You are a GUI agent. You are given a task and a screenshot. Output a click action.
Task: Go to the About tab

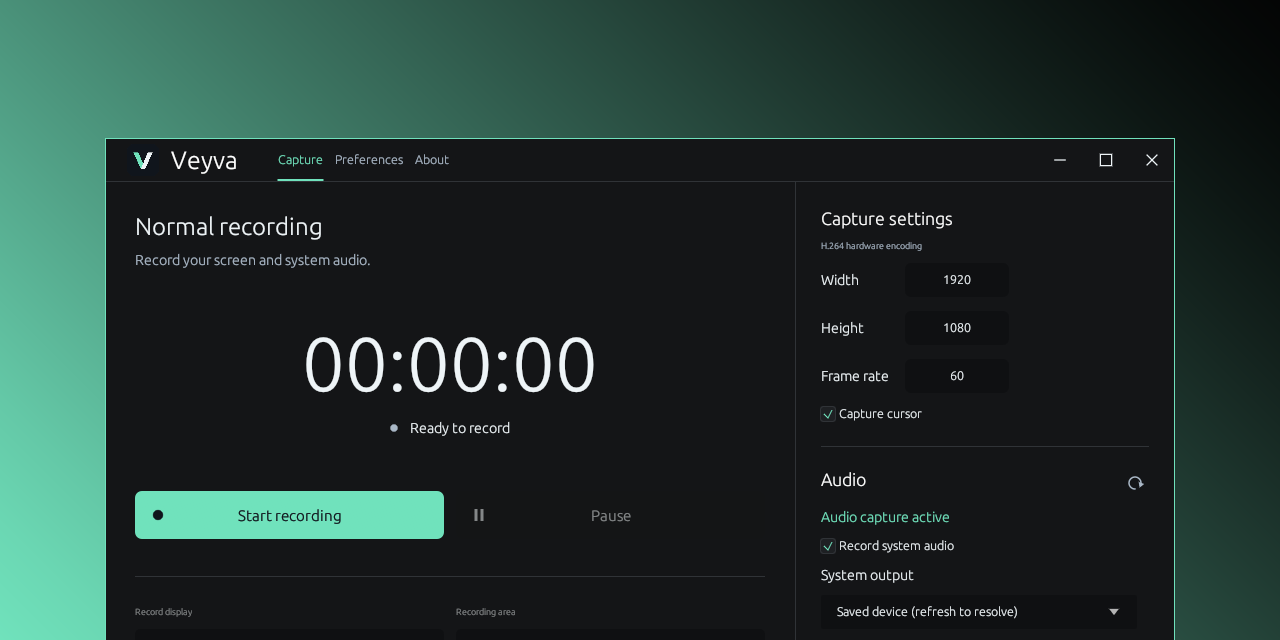(432, 160)
